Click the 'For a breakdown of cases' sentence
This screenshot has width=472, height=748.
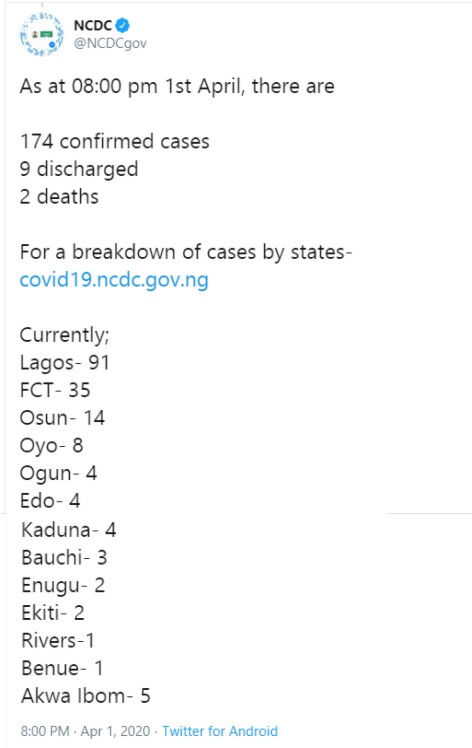(186, 252)
